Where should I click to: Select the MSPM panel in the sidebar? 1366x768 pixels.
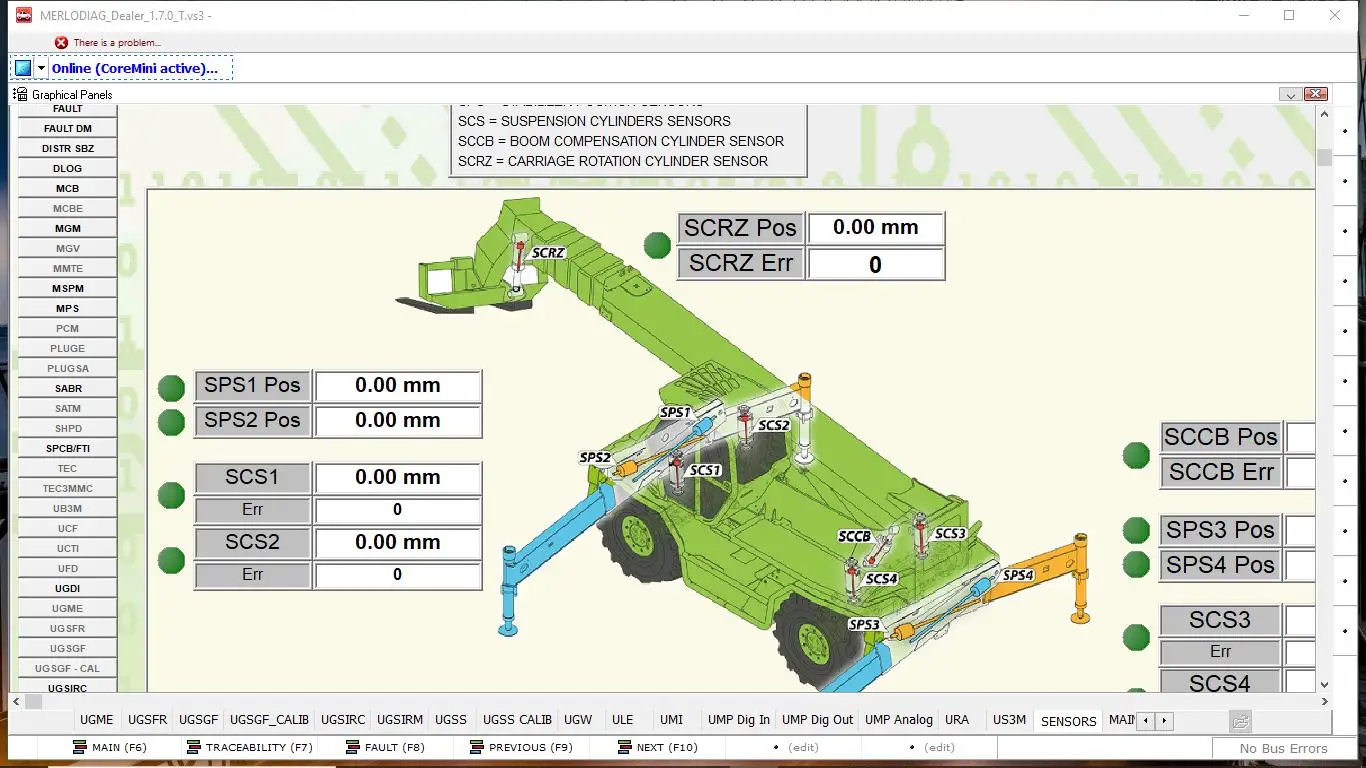67,288
